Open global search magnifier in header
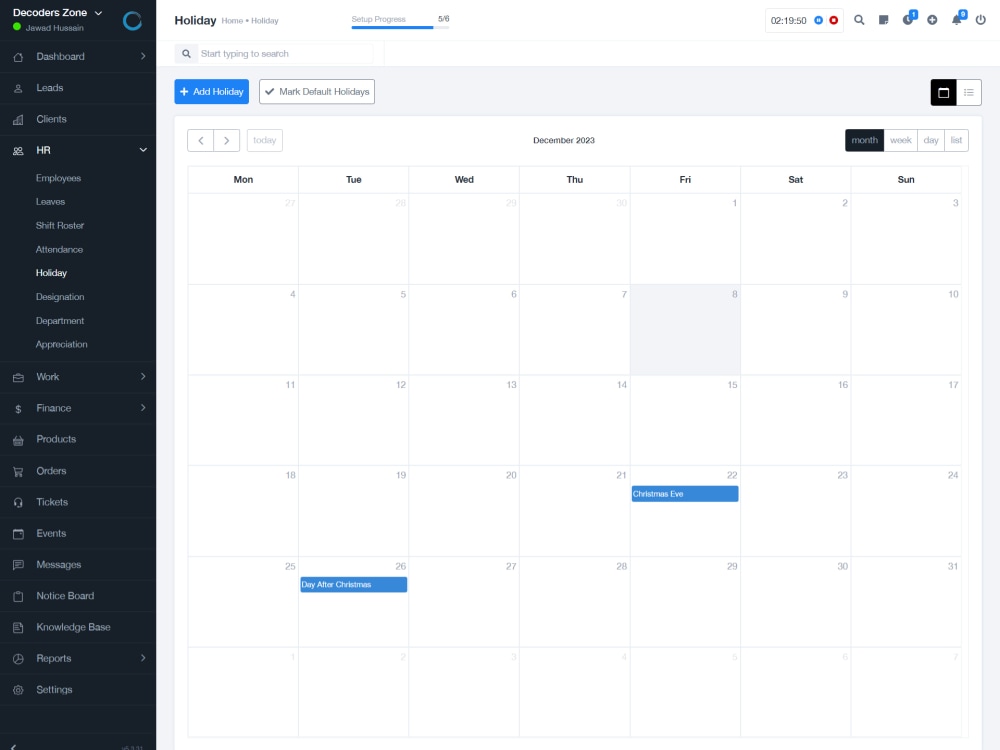The width and height of the screenshot is (1000, 750). (x=859, y=20)
